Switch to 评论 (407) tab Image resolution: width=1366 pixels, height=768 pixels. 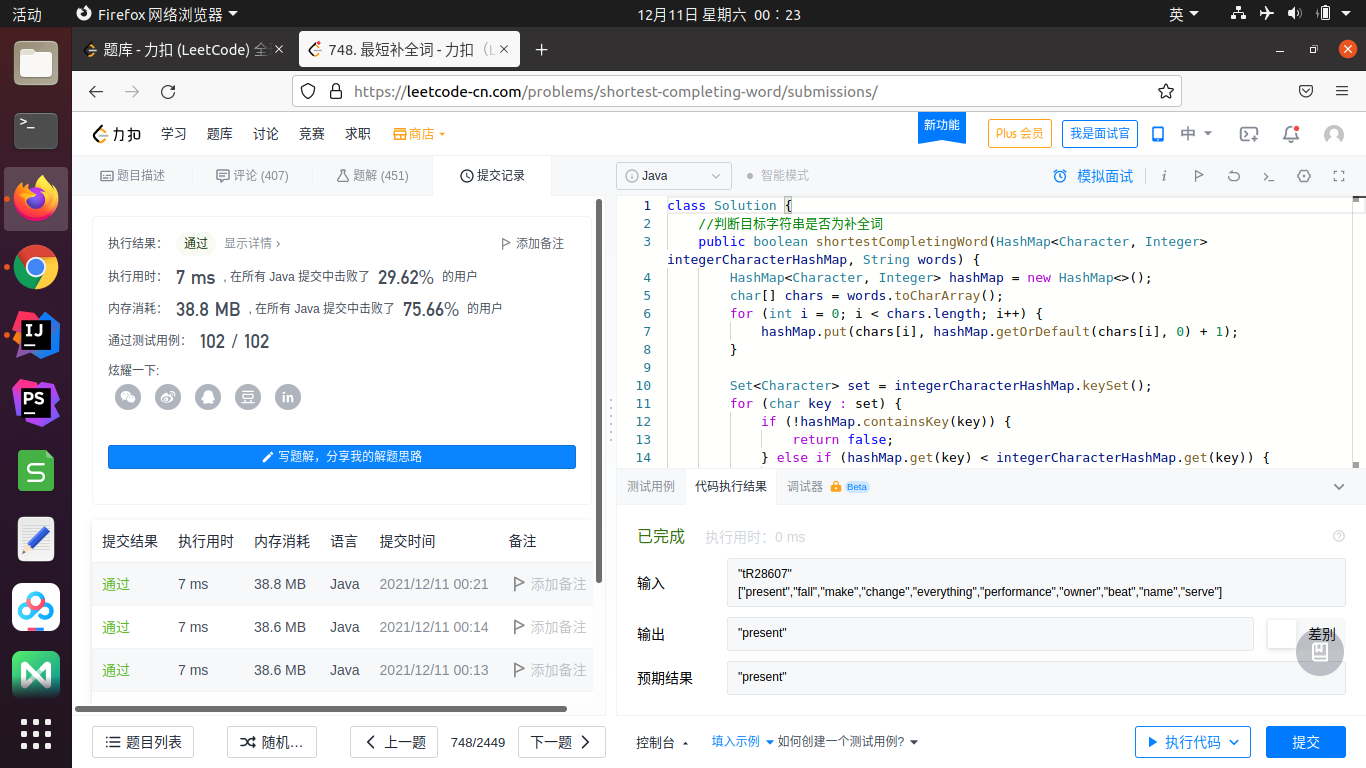tap(252, 176)
